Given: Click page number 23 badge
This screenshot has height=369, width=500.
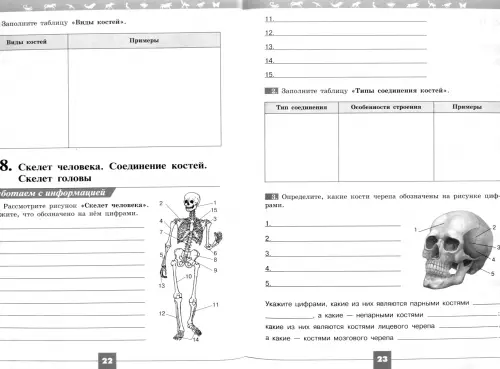Looking at the screenshot, I should coord(382,359).
